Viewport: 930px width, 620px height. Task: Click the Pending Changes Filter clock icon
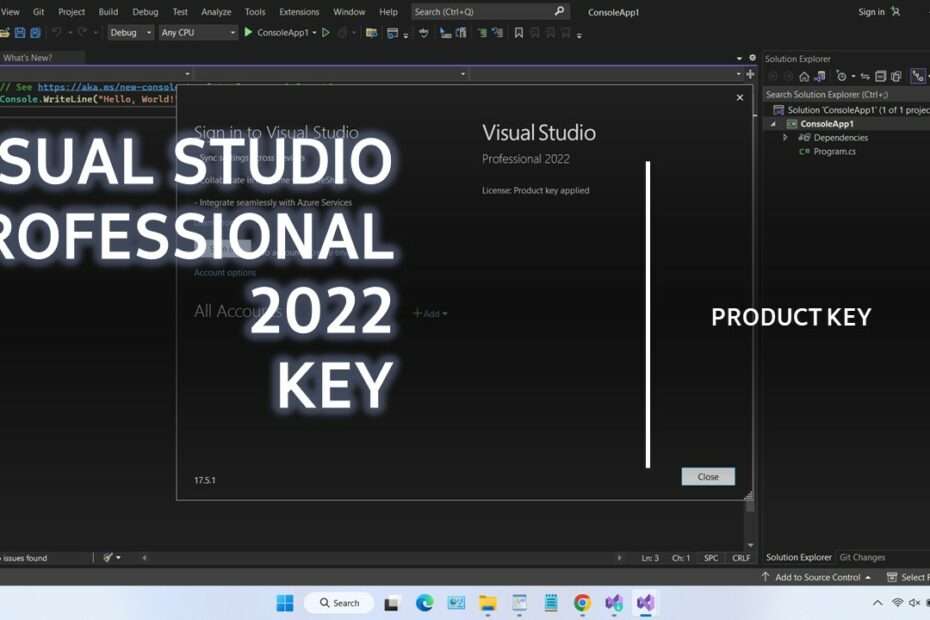841,76
